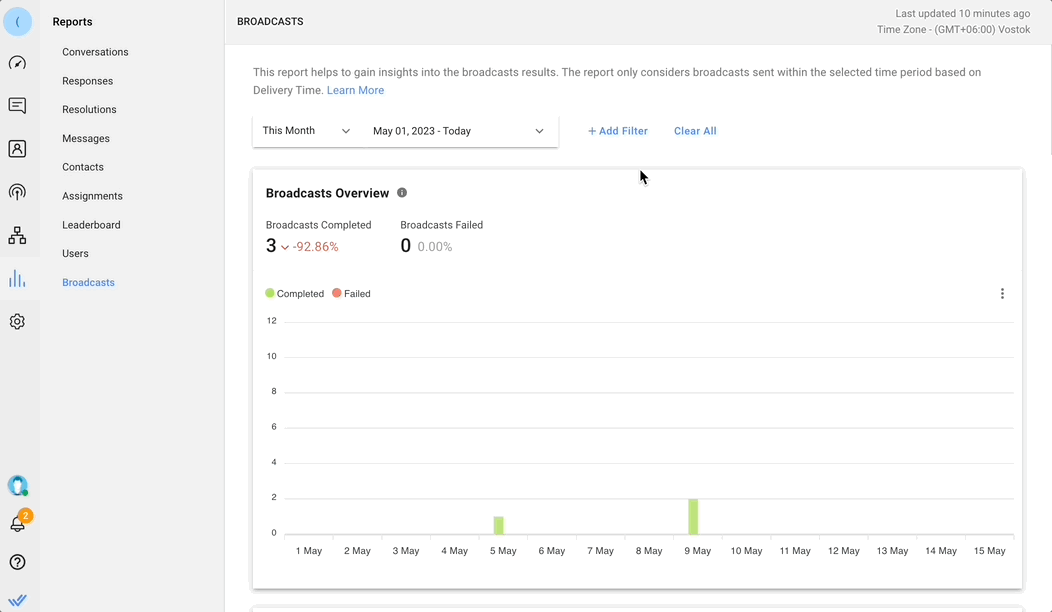Click the 9 May completed bar
Screen dimensions: 1052x612
(693, 516)
